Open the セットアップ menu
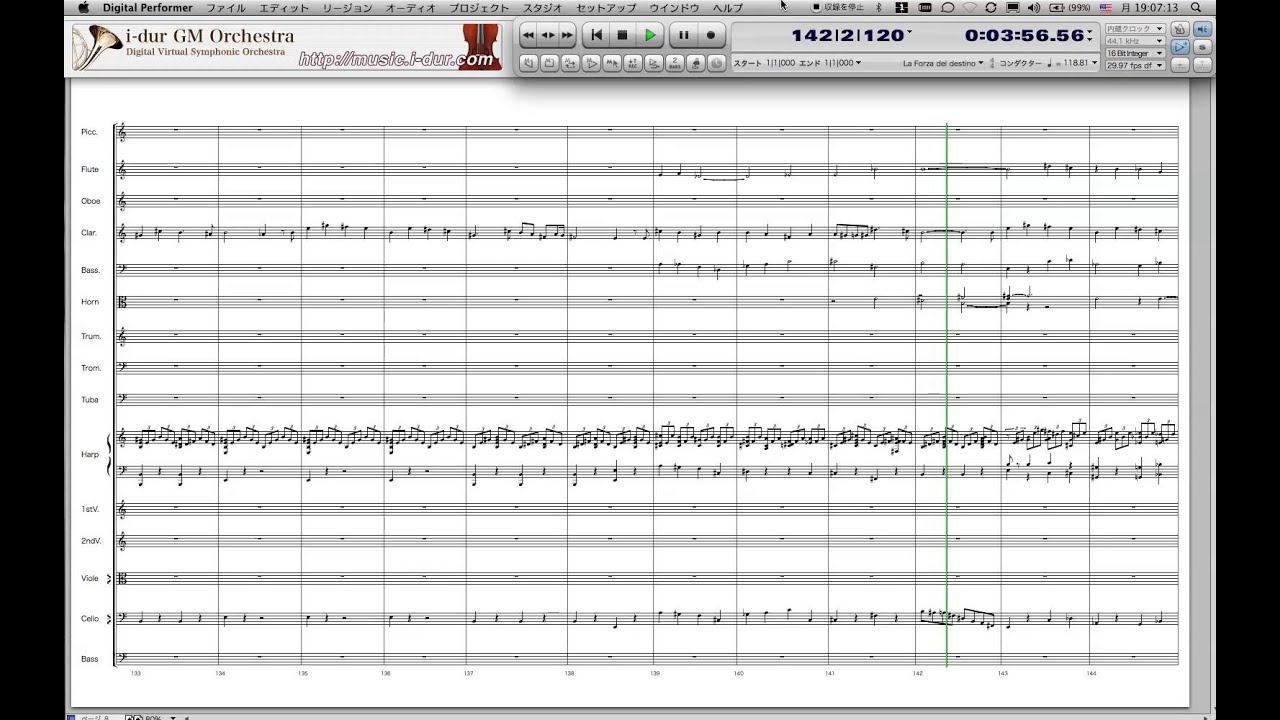1280x720 pixels. [x=606, y=8]
